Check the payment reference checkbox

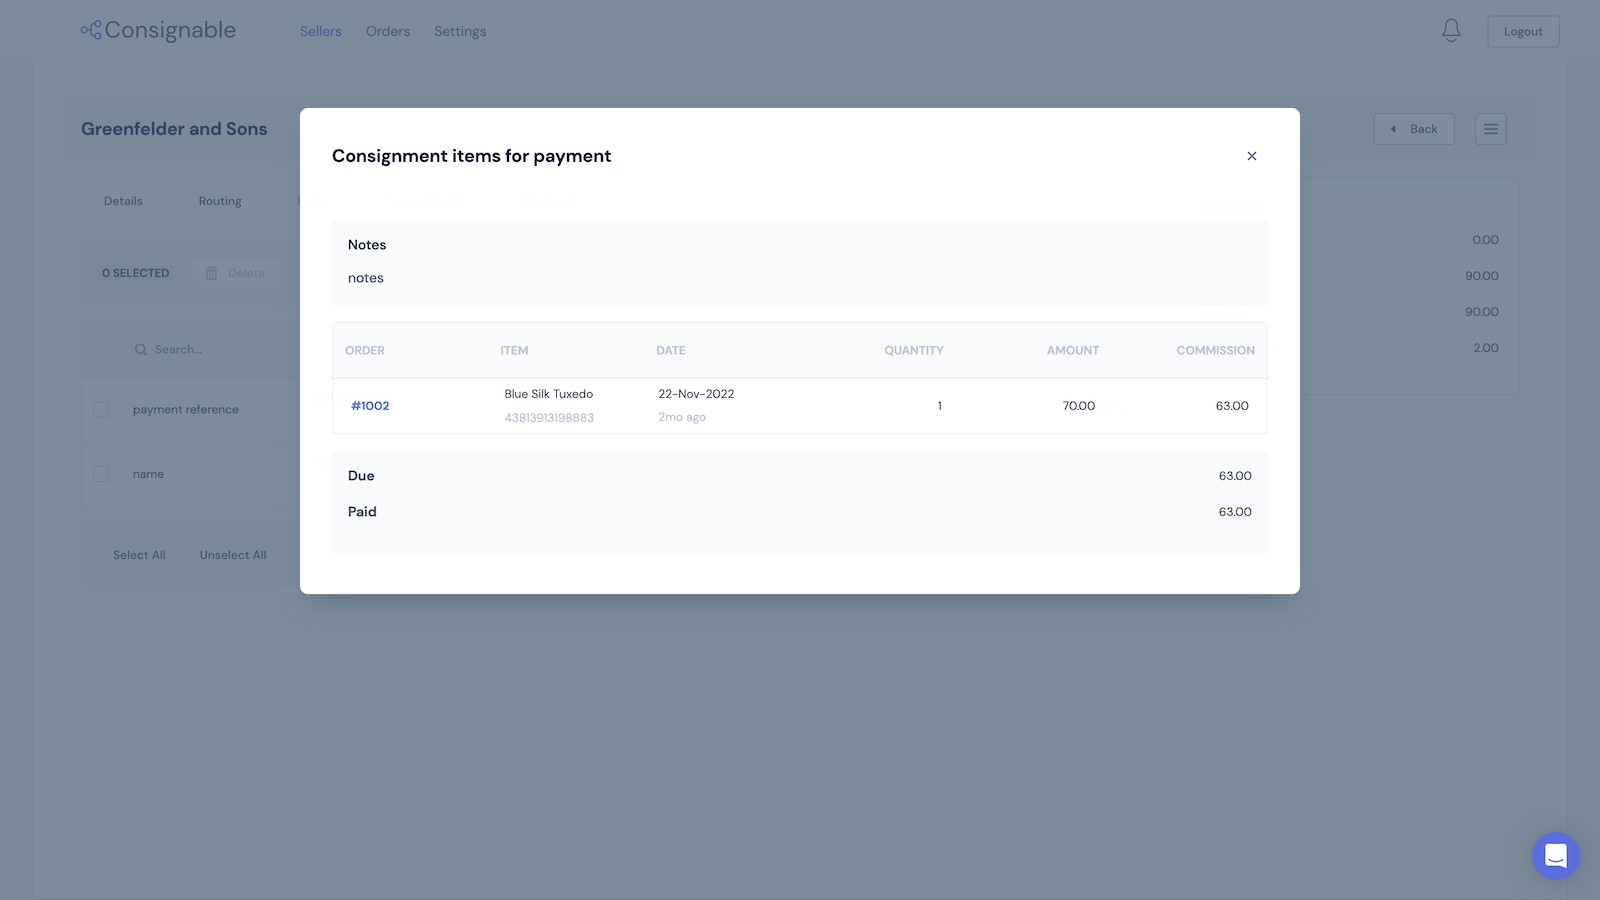point(100,409)
